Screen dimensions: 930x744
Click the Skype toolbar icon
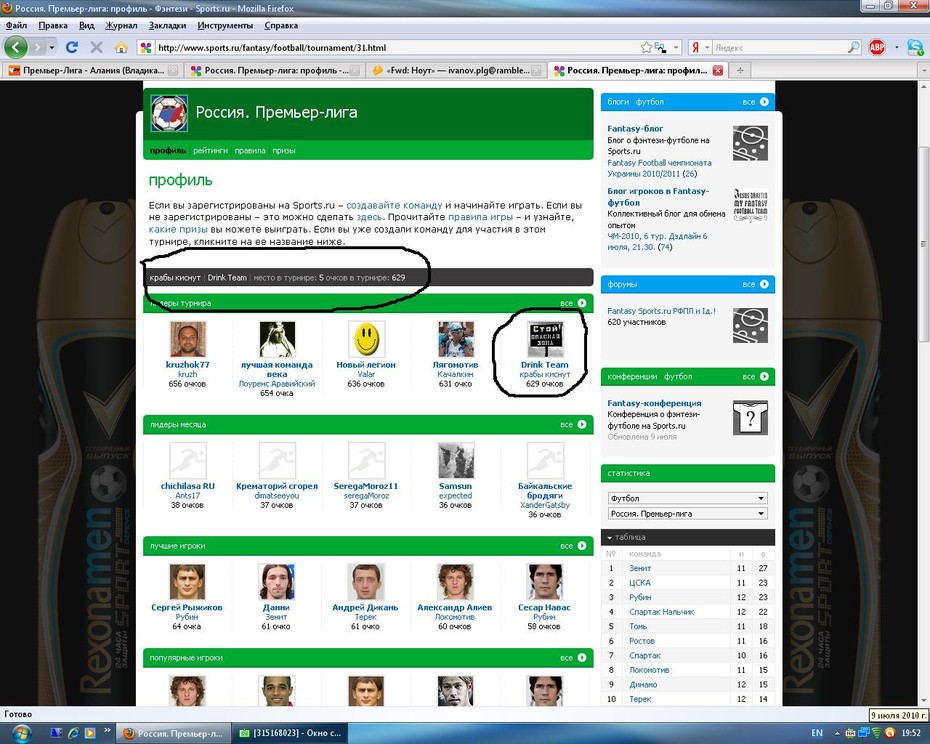[x=915, y=47]
